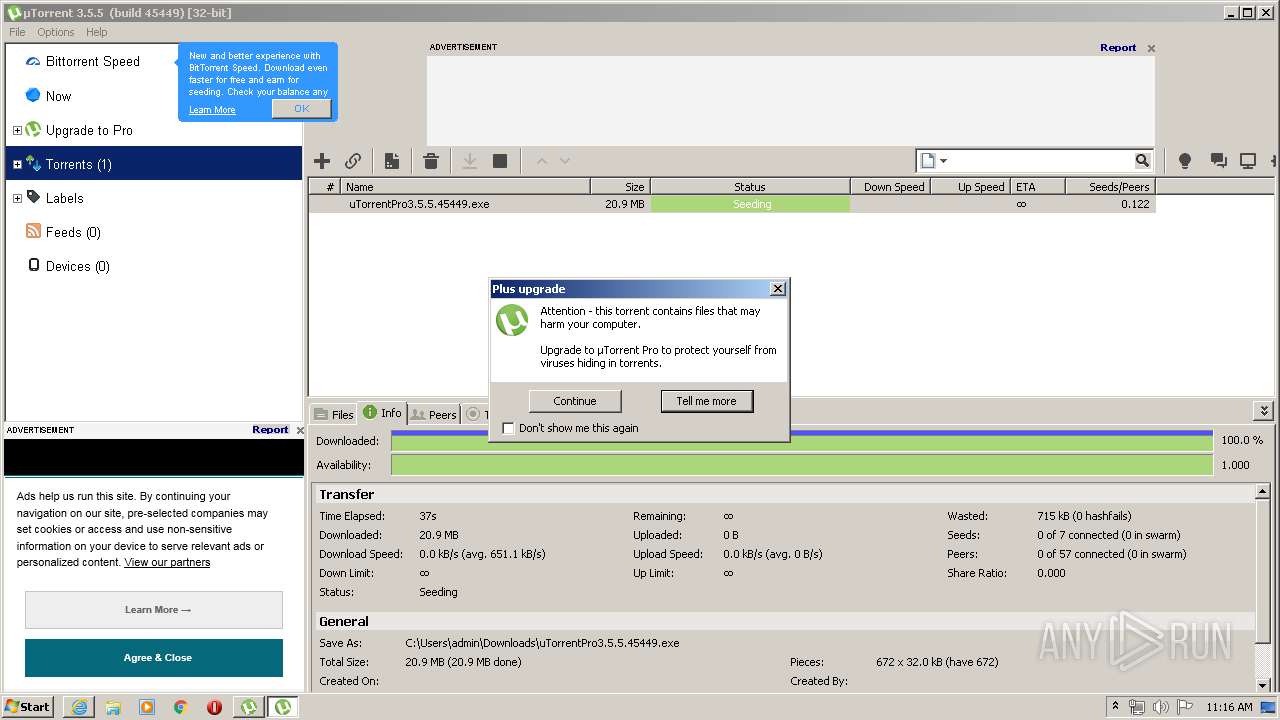
Task: Click the Upgrade to Pro uTorrent icon
Action: click(33, 129)
